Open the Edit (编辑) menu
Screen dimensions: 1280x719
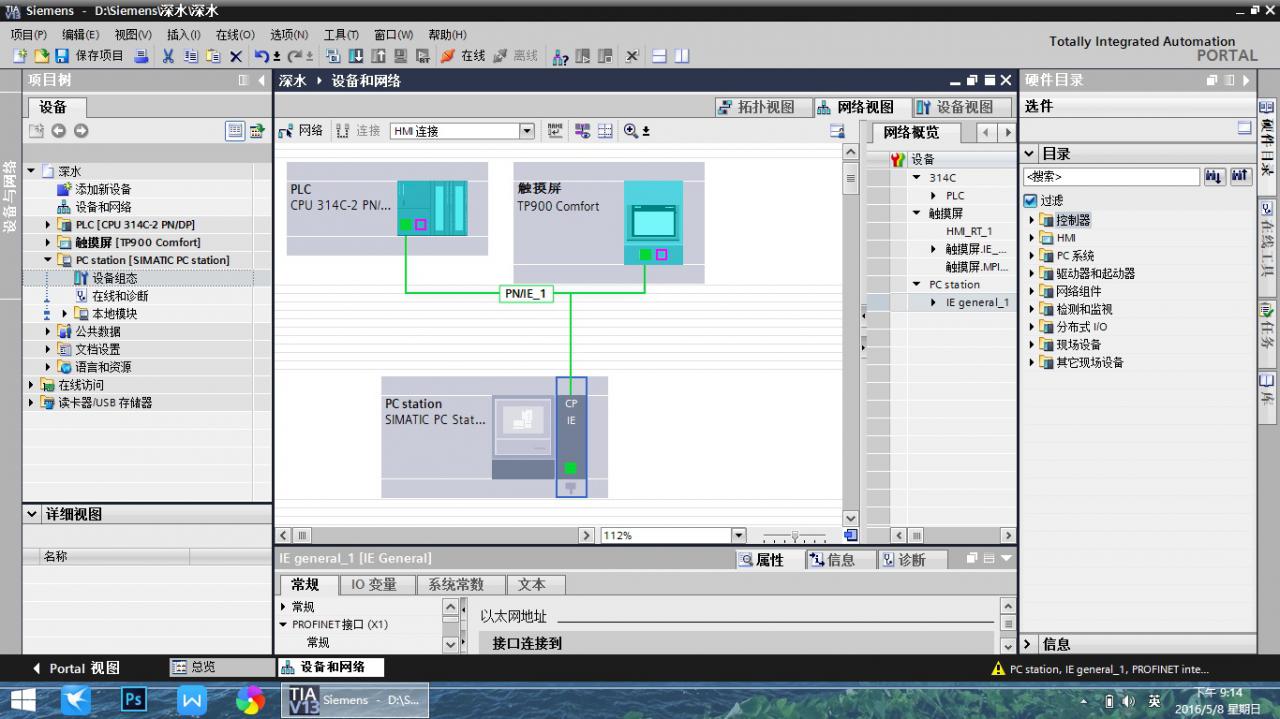click(80, 34)
